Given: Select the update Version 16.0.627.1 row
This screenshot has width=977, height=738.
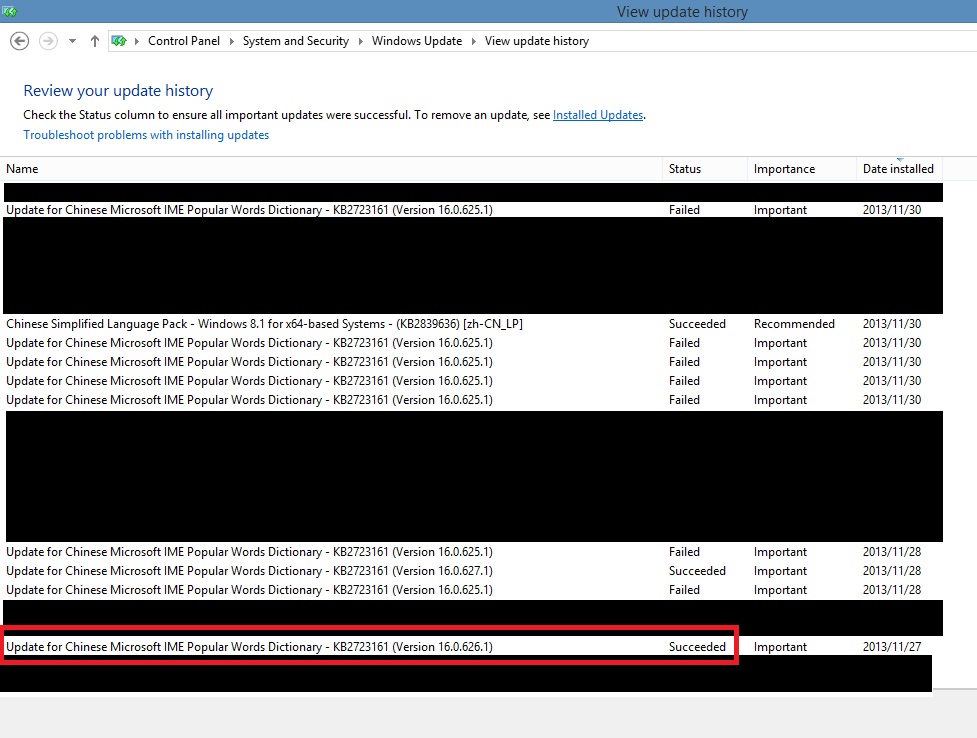Looking at the screenshot, I should coord(473,571).
